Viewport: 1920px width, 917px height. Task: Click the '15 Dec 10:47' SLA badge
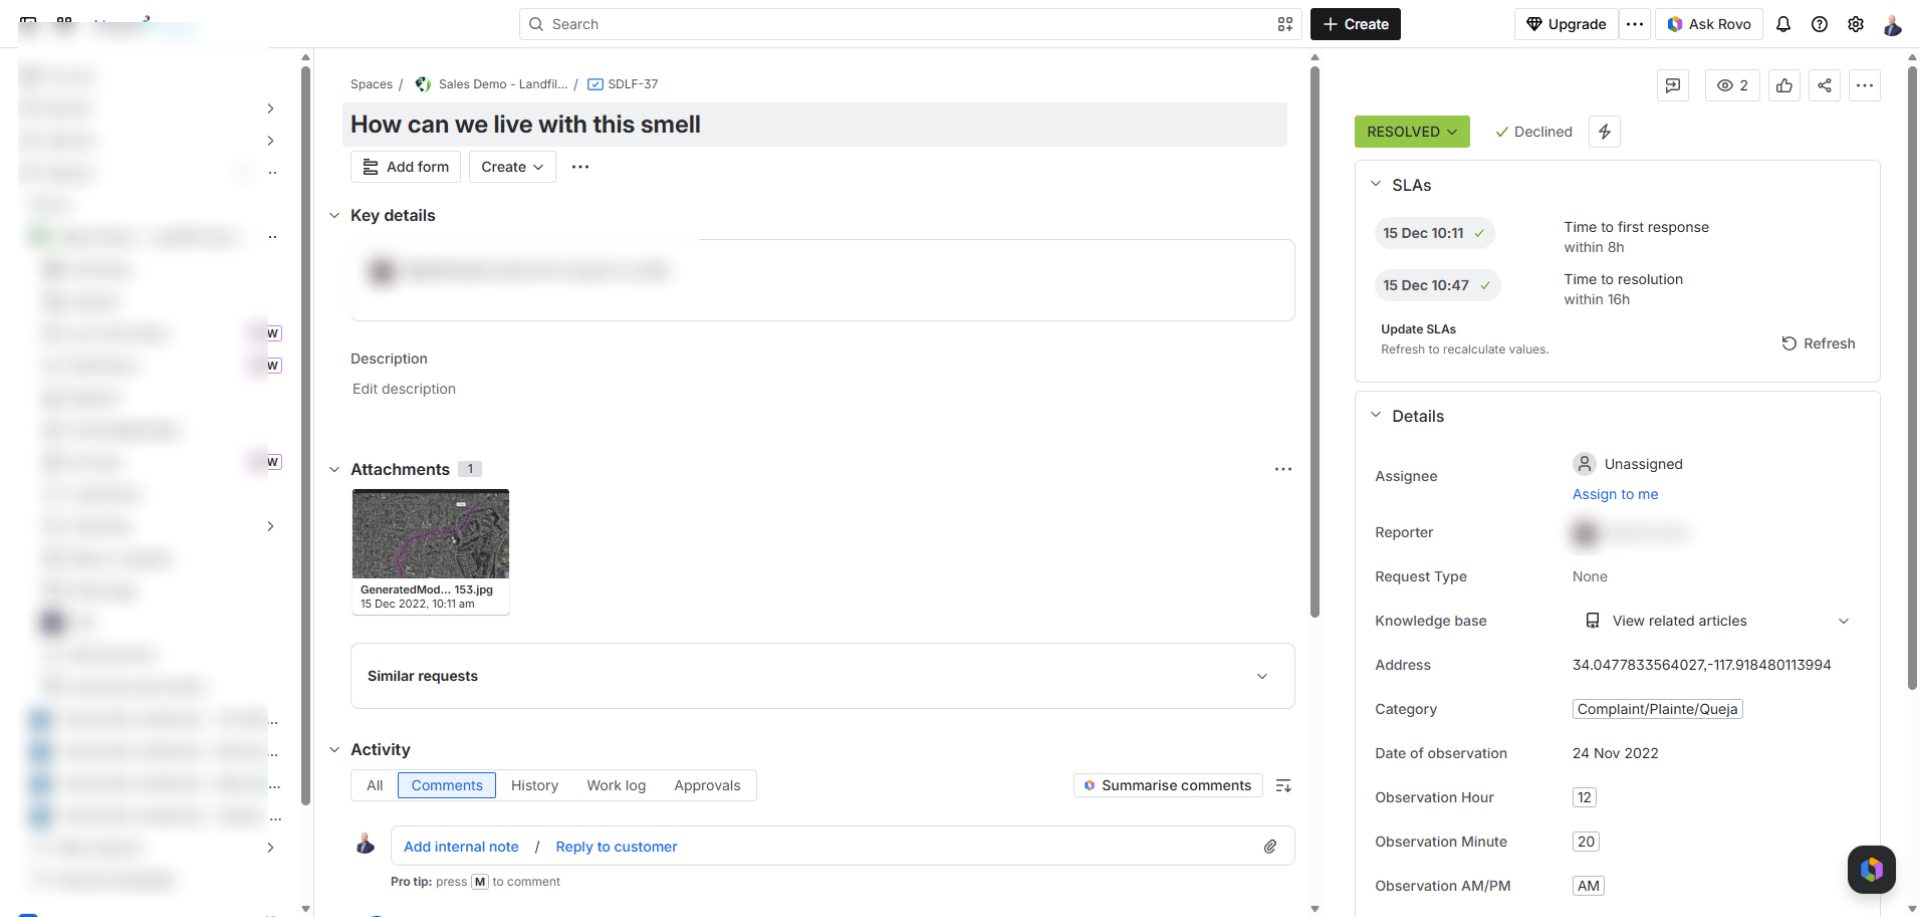pyautogui.click(x=1437, y=285)
